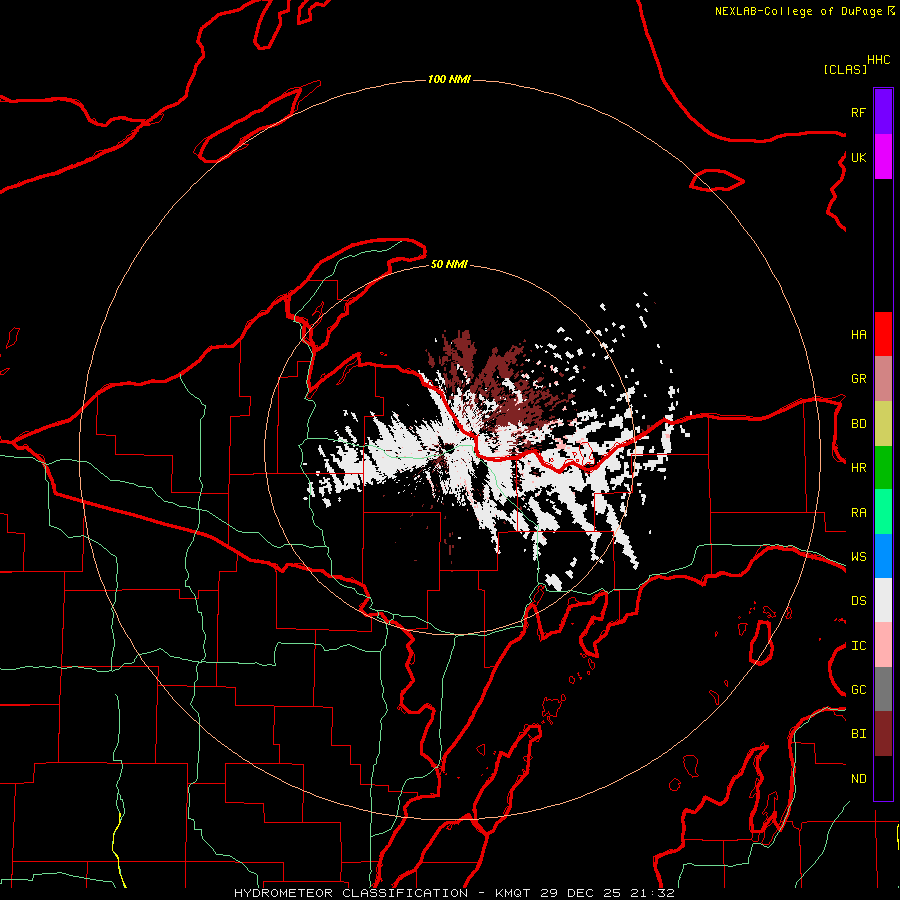Click the UK magenta legend swatch

tap(883, 157)
